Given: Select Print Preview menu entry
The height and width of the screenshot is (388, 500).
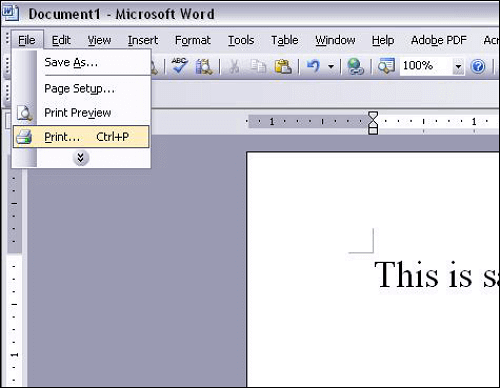Looking at the screenshot, I should [81, 113].
